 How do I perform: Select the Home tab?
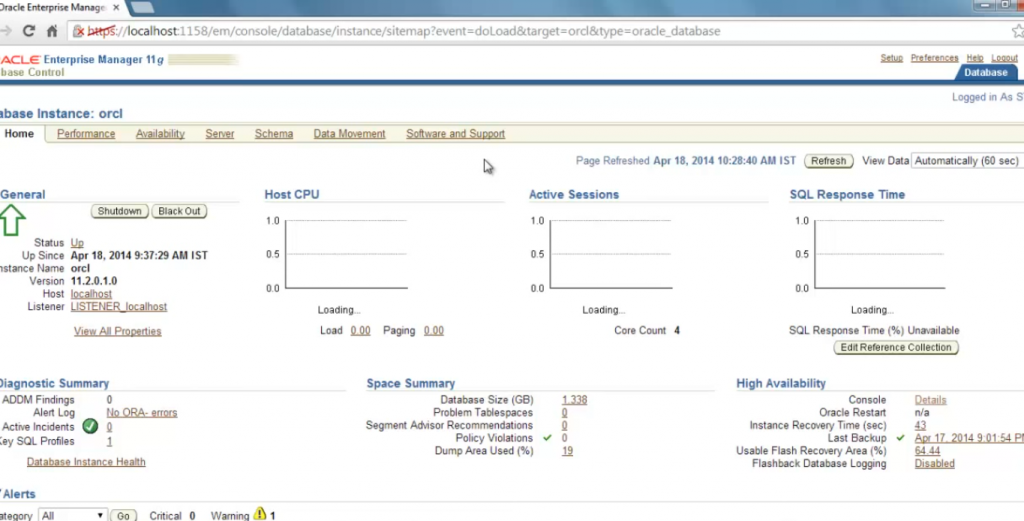pyautogui.click(x=19, y=134)
